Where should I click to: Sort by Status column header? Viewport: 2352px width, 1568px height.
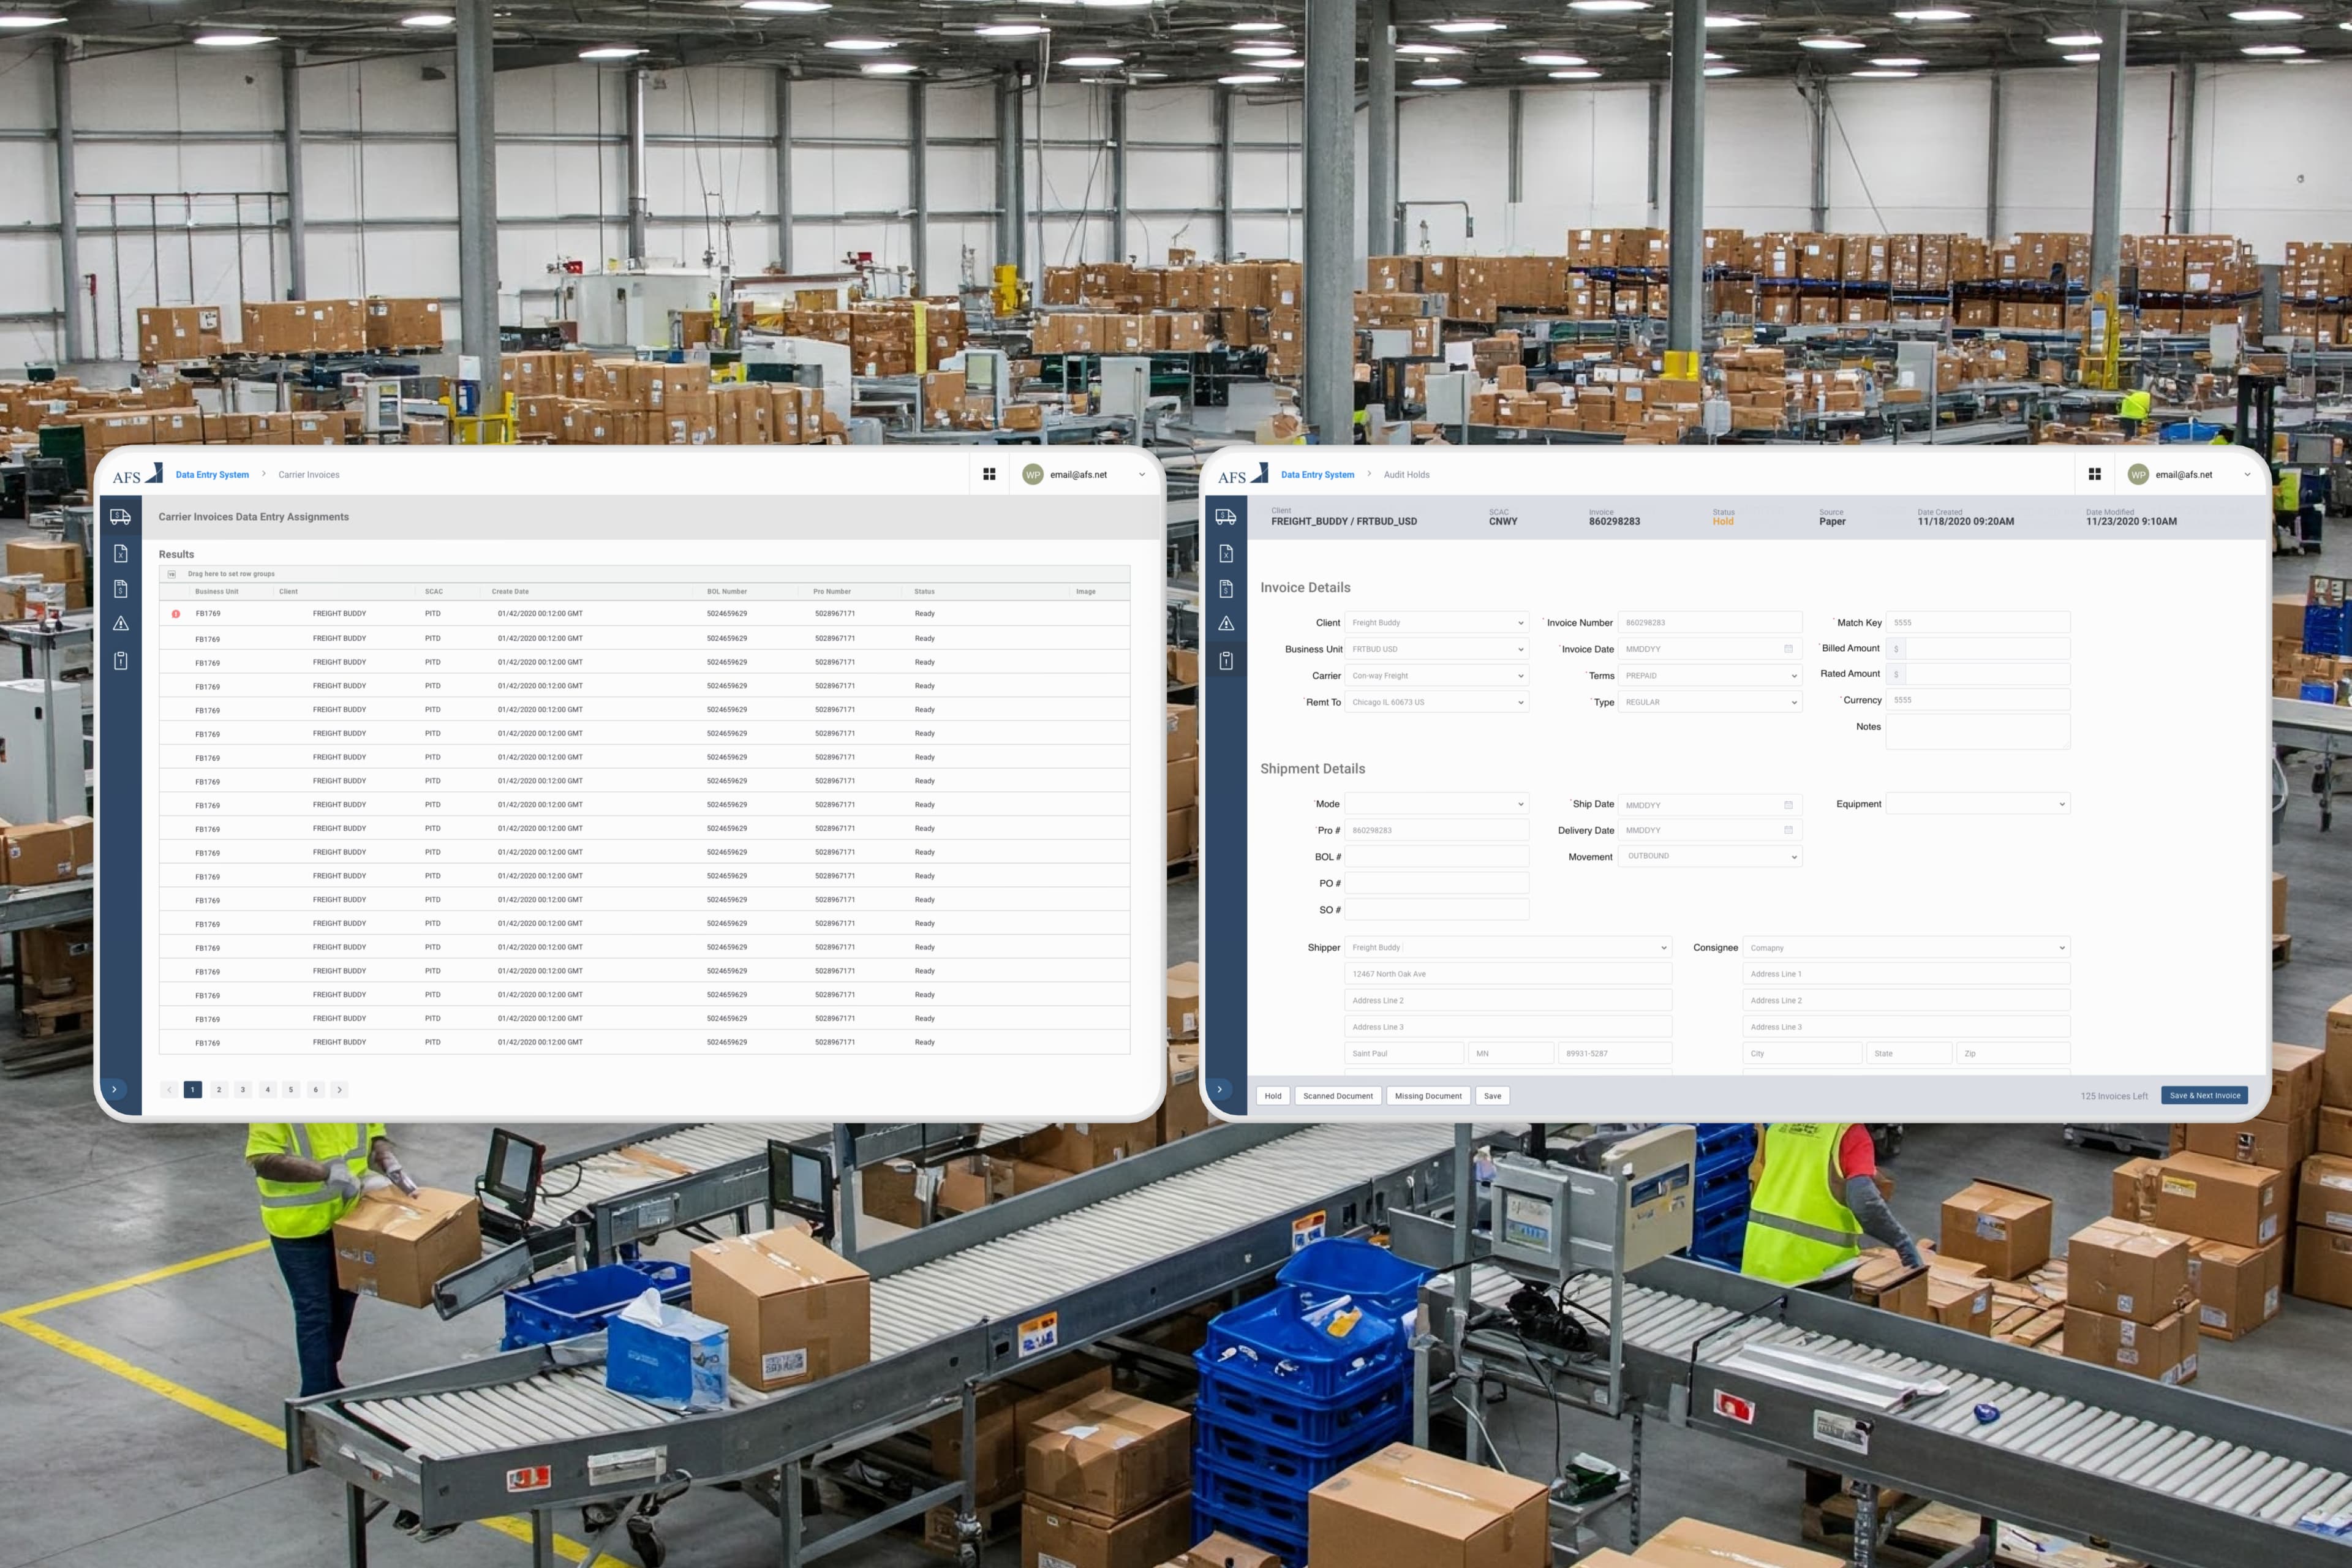(x=924, y=592)
